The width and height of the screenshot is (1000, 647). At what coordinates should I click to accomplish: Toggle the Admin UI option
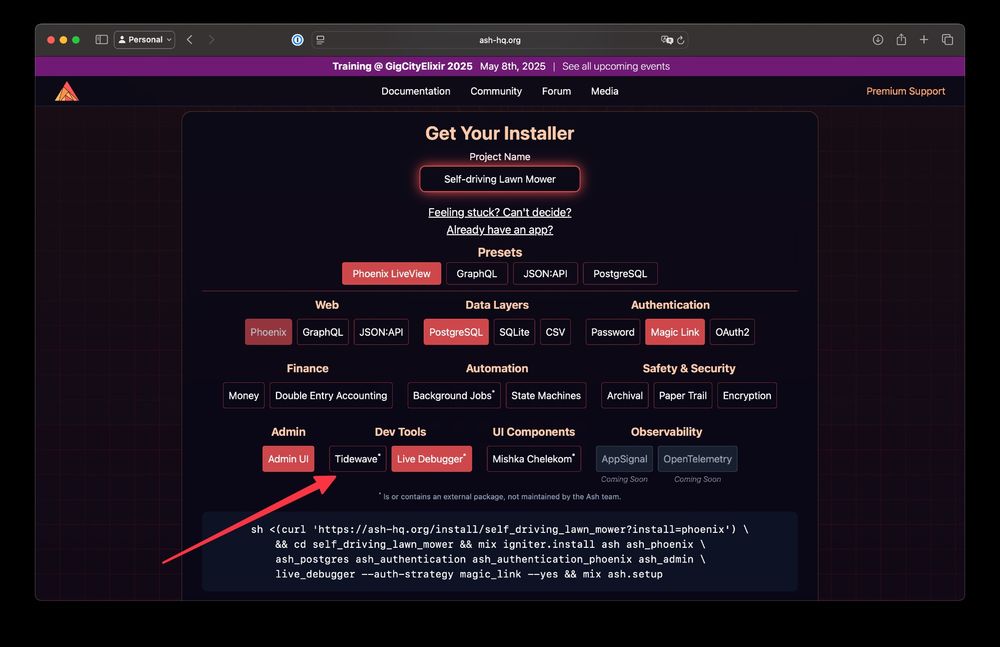pyautogui.click(x=288, y=459)
